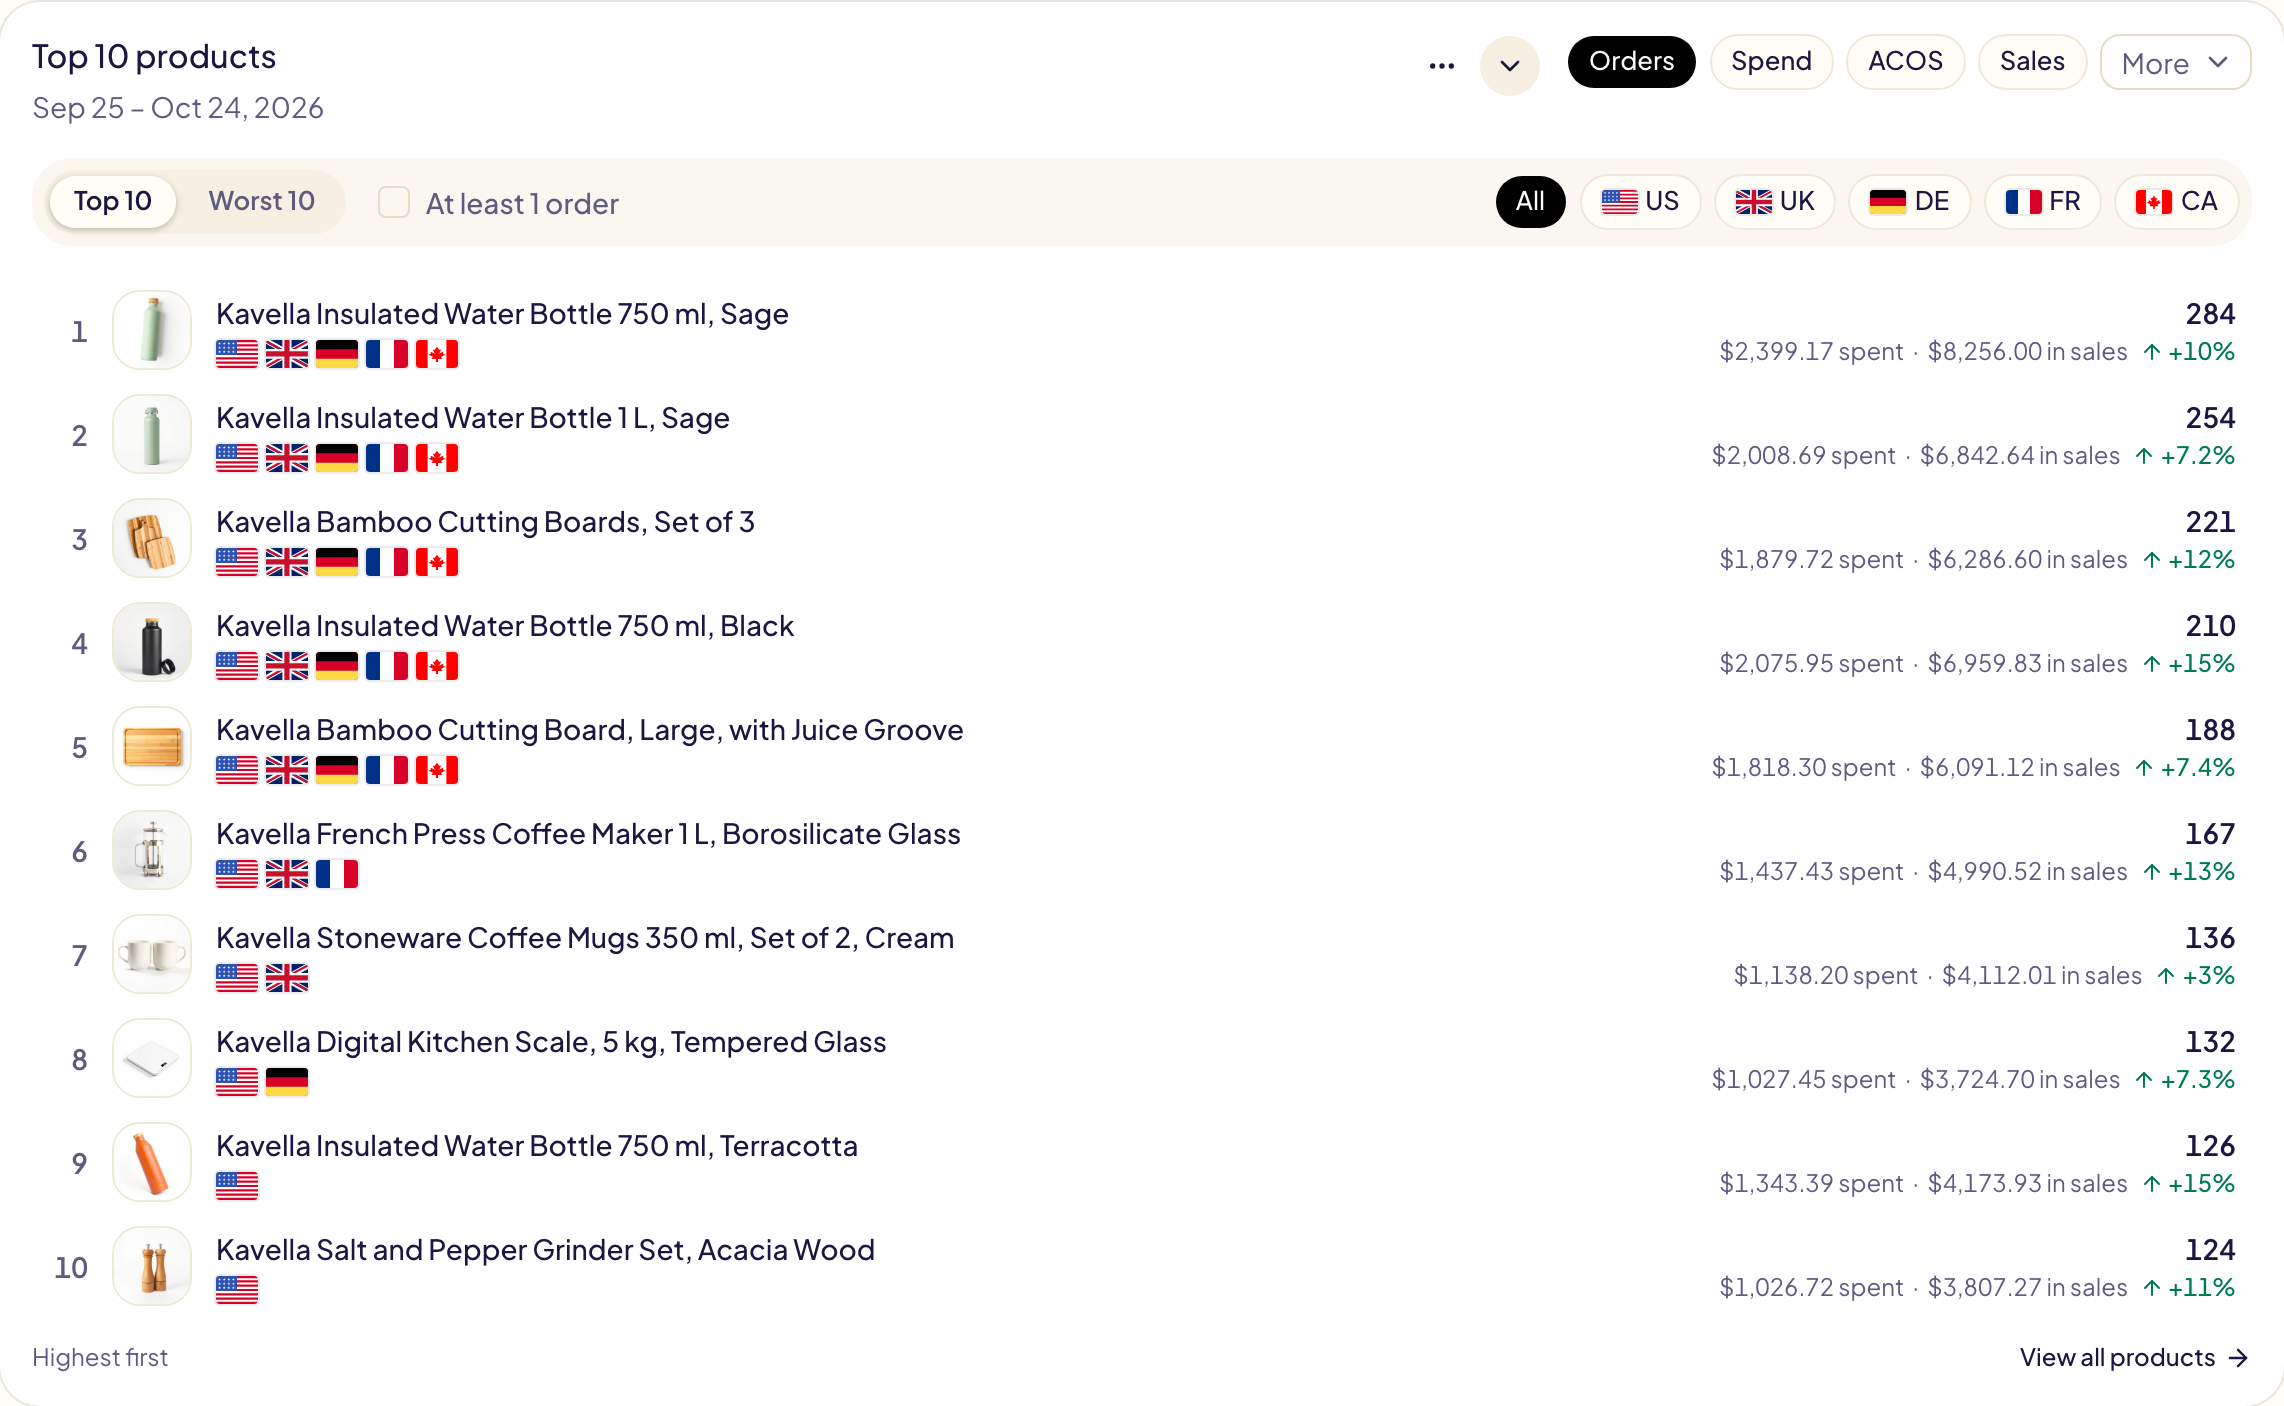
Task: Click the Black 750 ml bottle thumbnail
Action: click(152, 642)
